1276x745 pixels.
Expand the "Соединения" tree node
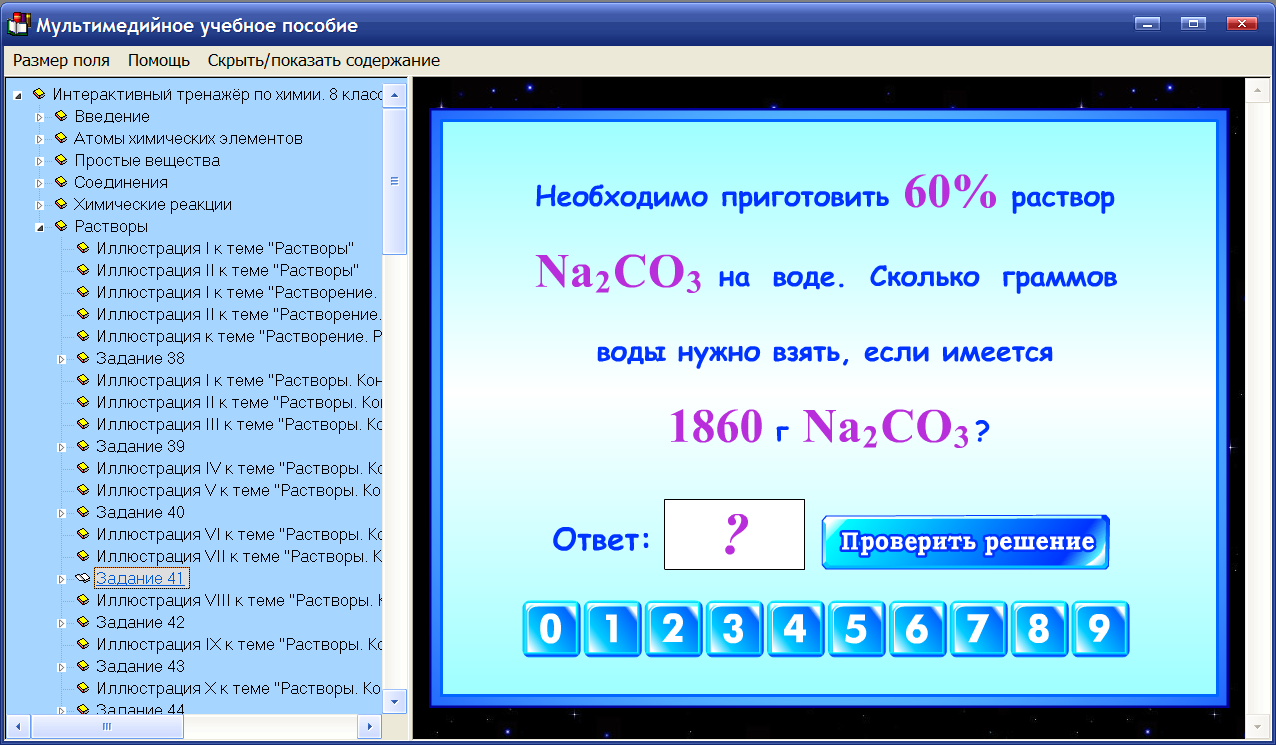pyautogui.click(x=39, y=182)
